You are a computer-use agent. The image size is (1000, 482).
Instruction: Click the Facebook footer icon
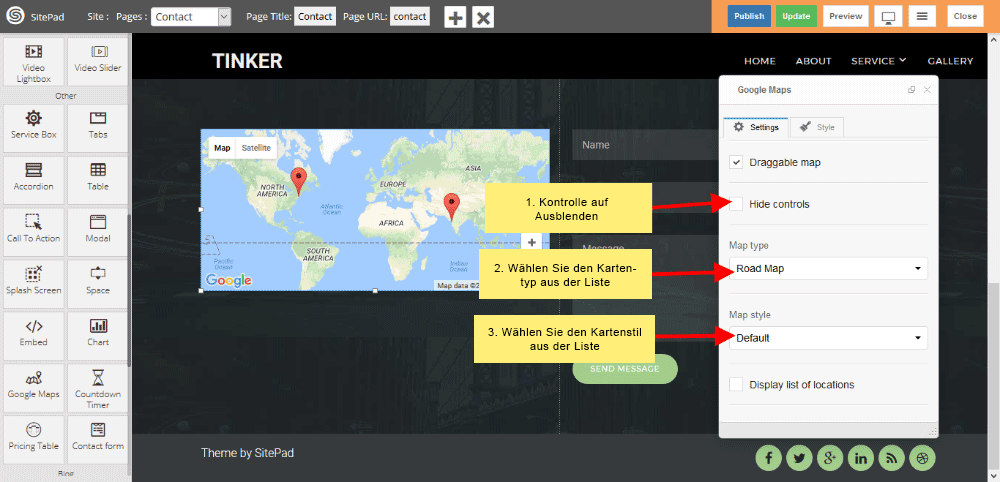[769, 457]
